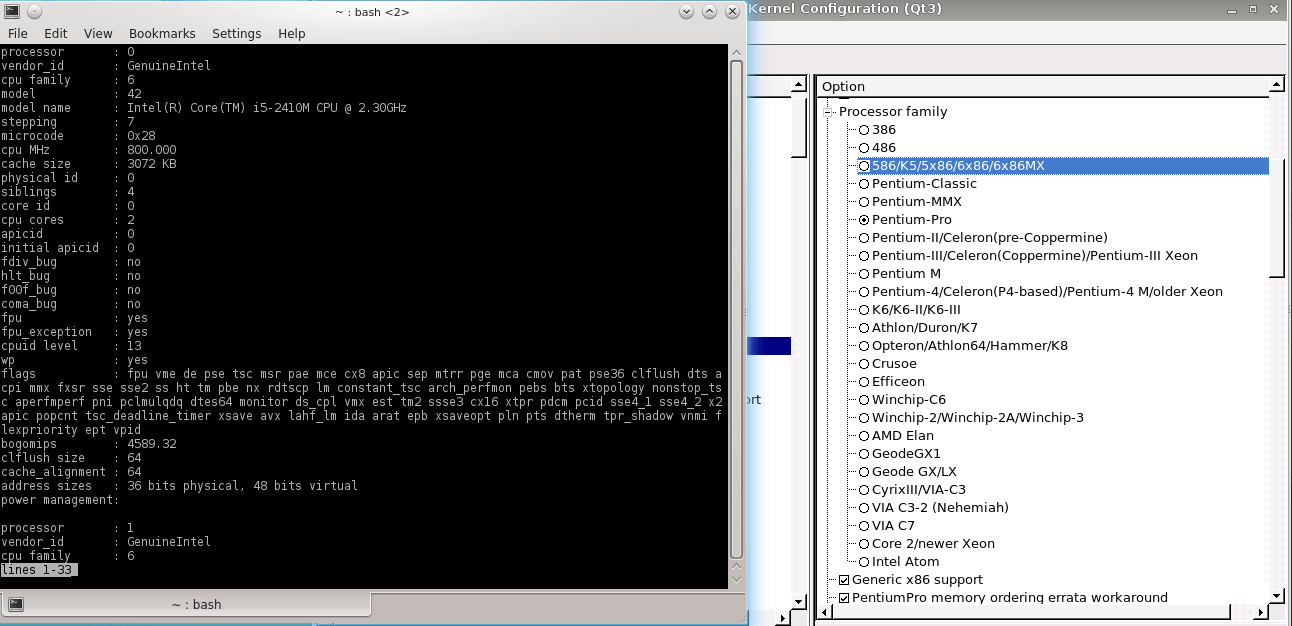Uncheck Generic x86 support

pyautogui.click(x=844, y=580)
